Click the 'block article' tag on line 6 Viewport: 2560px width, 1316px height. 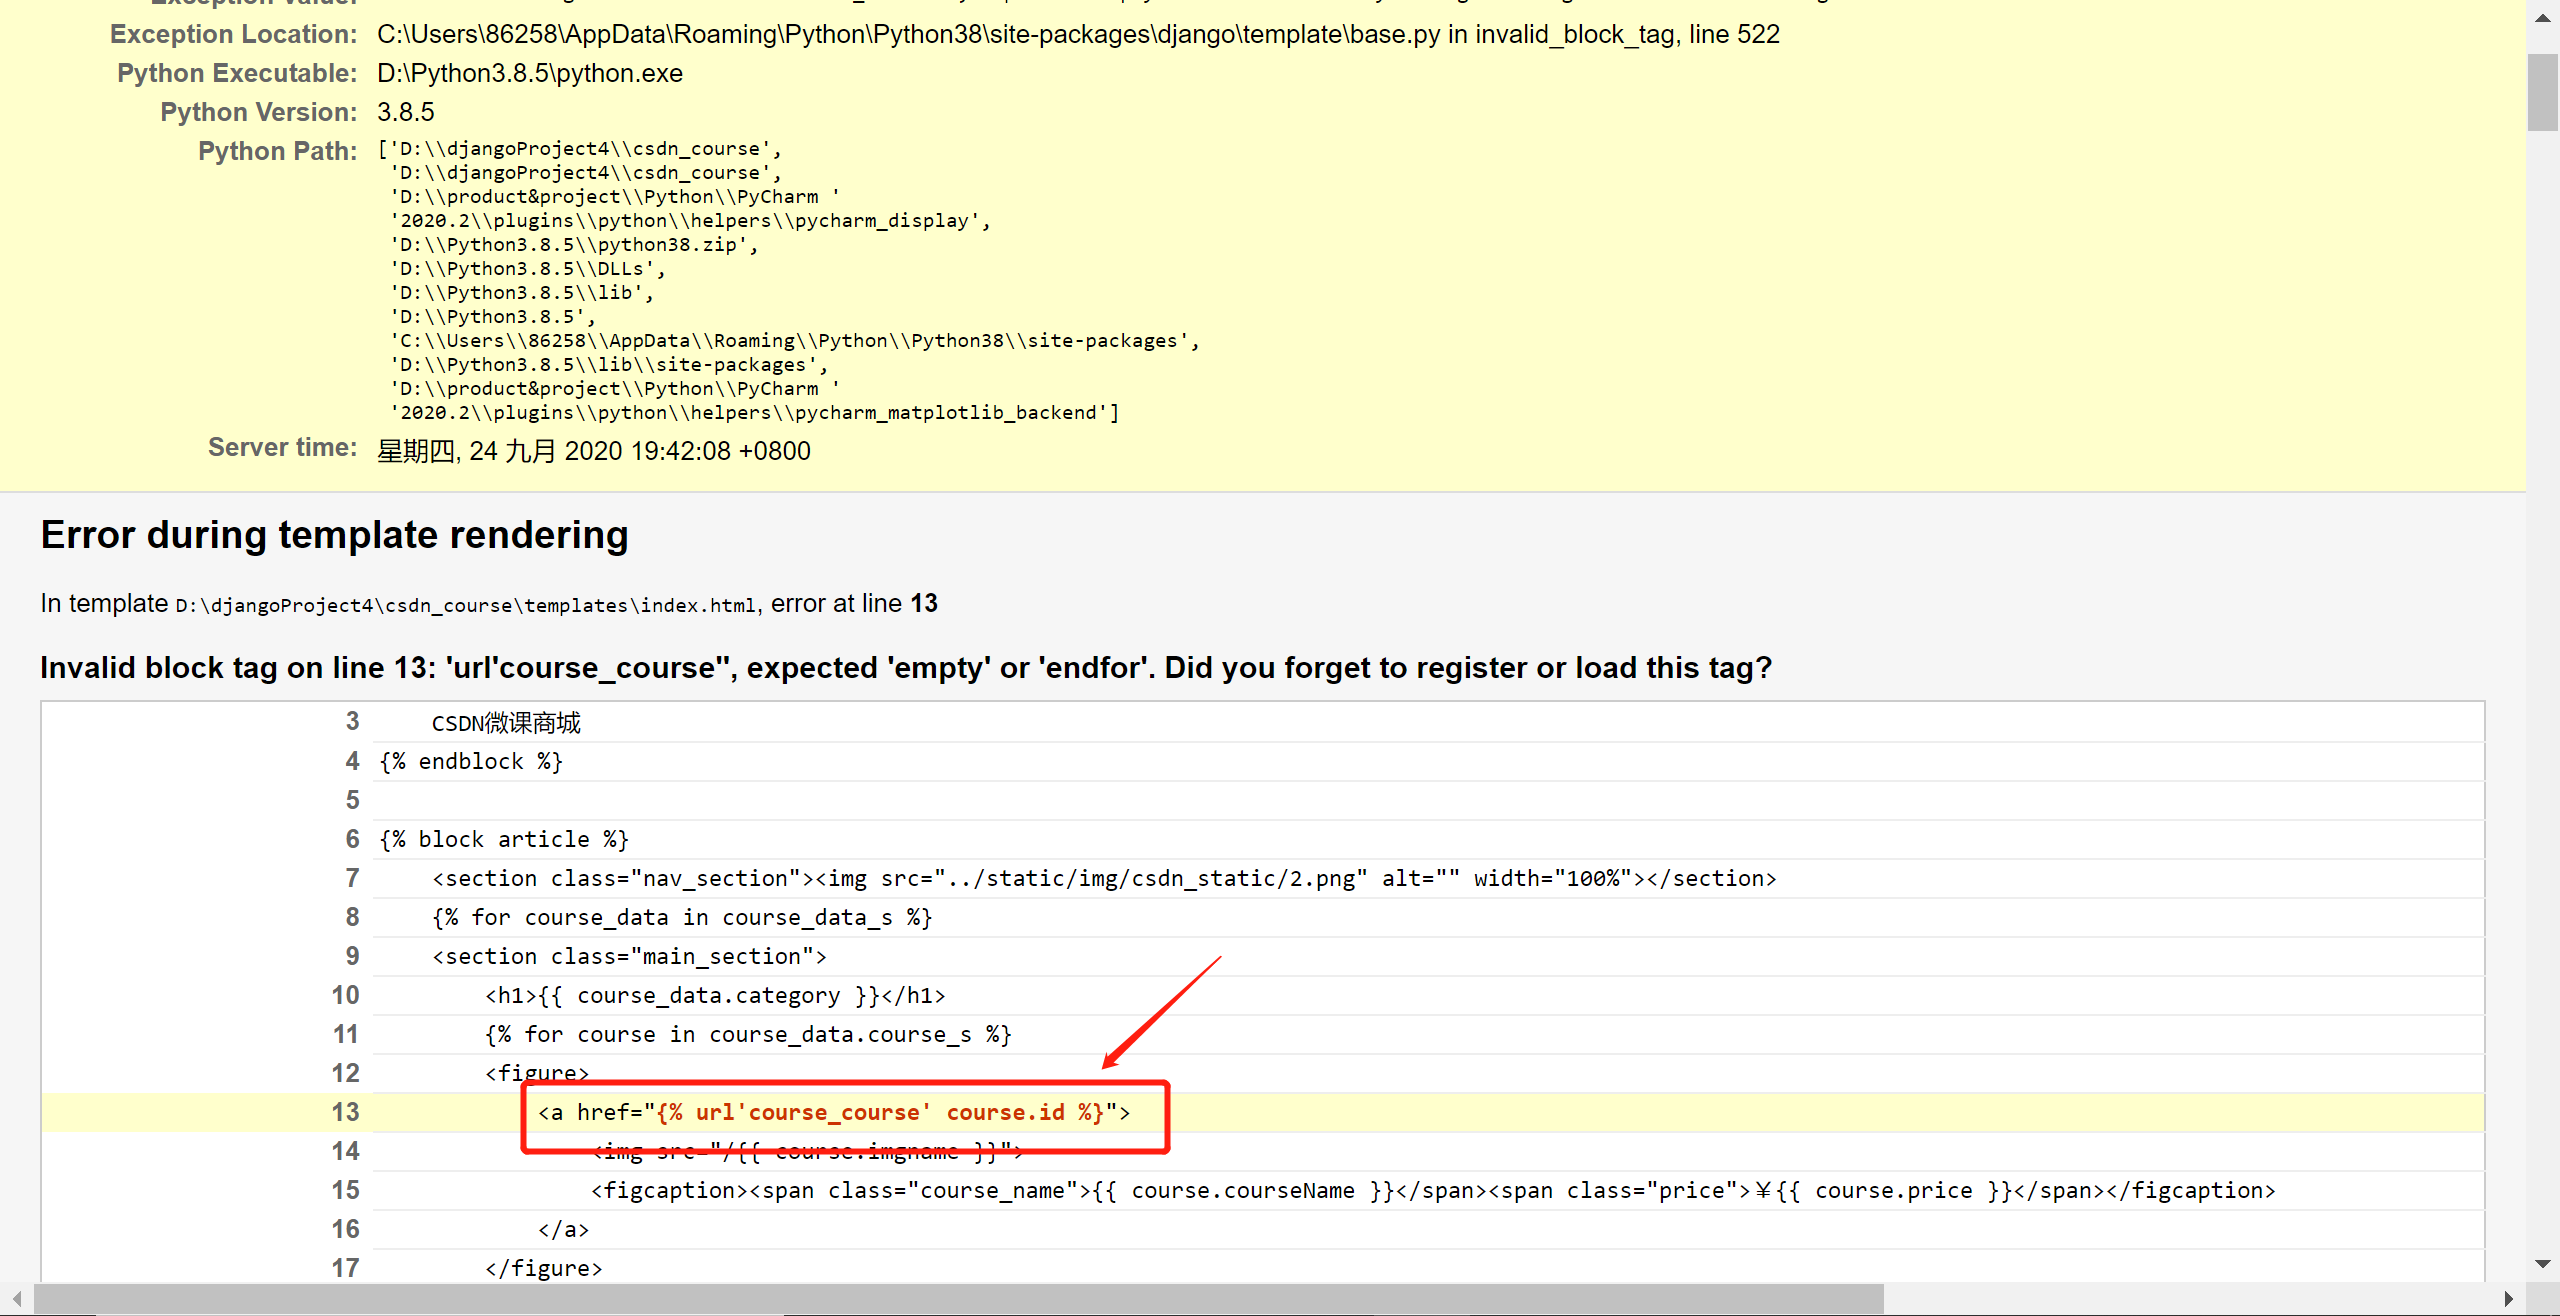point(504,839)
